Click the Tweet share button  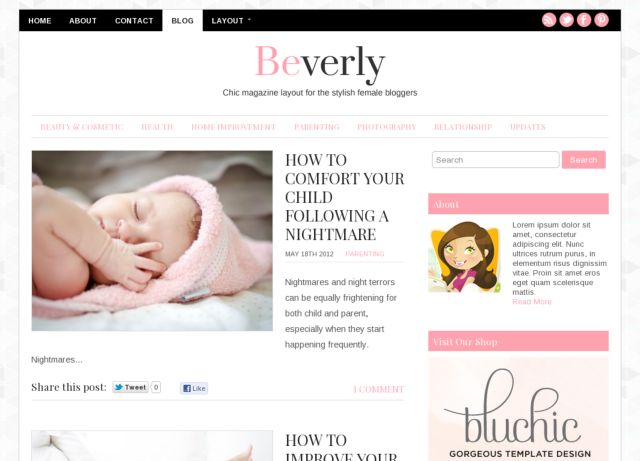click(x=130, y=387)
